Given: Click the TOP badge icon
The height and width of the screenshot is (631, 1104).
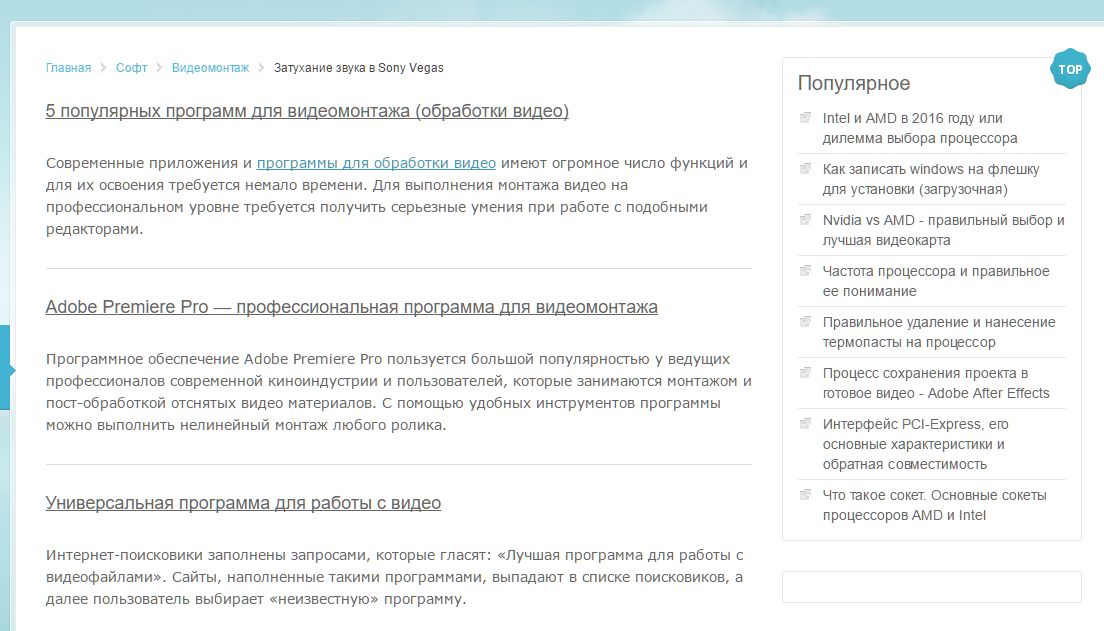Looking at the screenshot, I should (x=1070, y=69).
